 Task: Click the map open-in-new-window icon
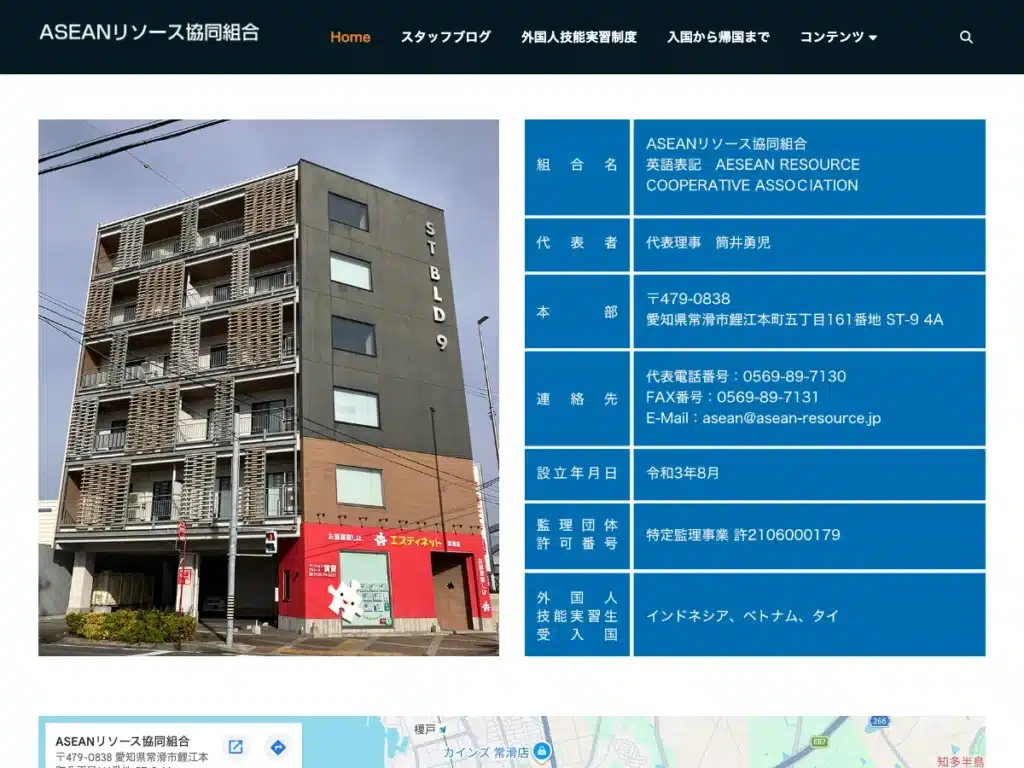[x=236, y=746]
